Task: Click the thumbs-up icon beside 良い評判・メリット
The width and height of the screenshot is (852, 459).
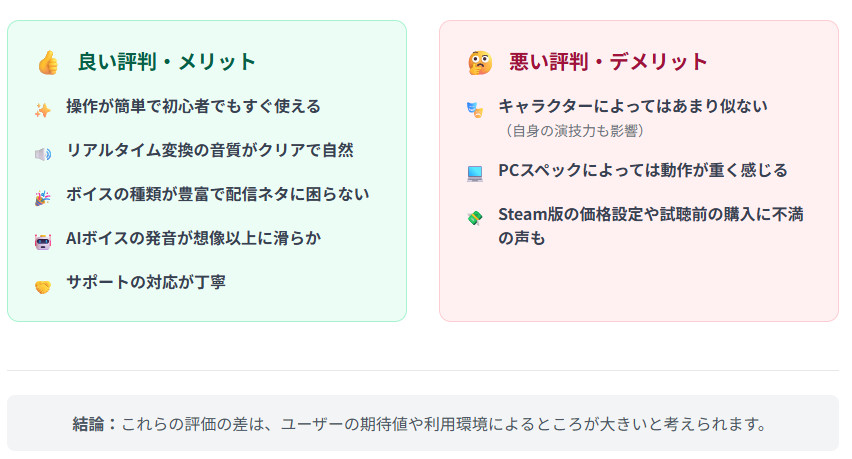Action: pos(48,63)
